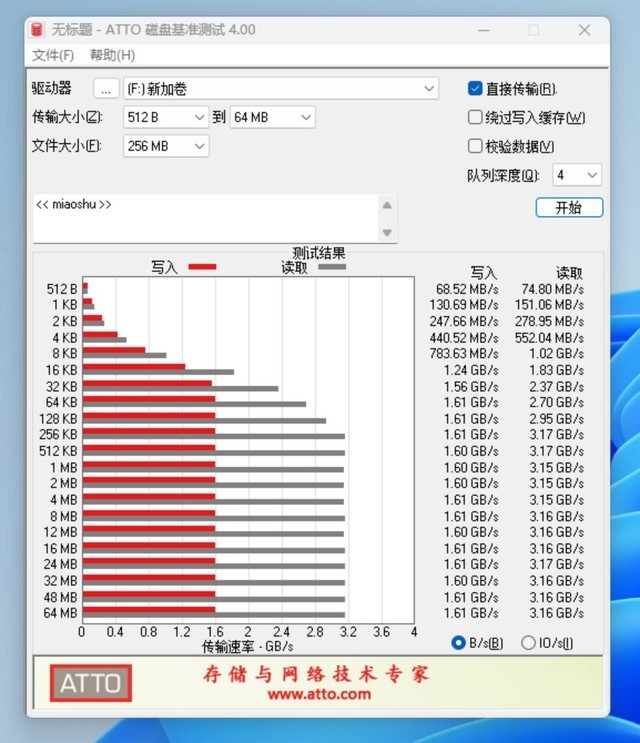Open the 256 MB file size dropdown
The image size is (640, 743).
(166, 146)
